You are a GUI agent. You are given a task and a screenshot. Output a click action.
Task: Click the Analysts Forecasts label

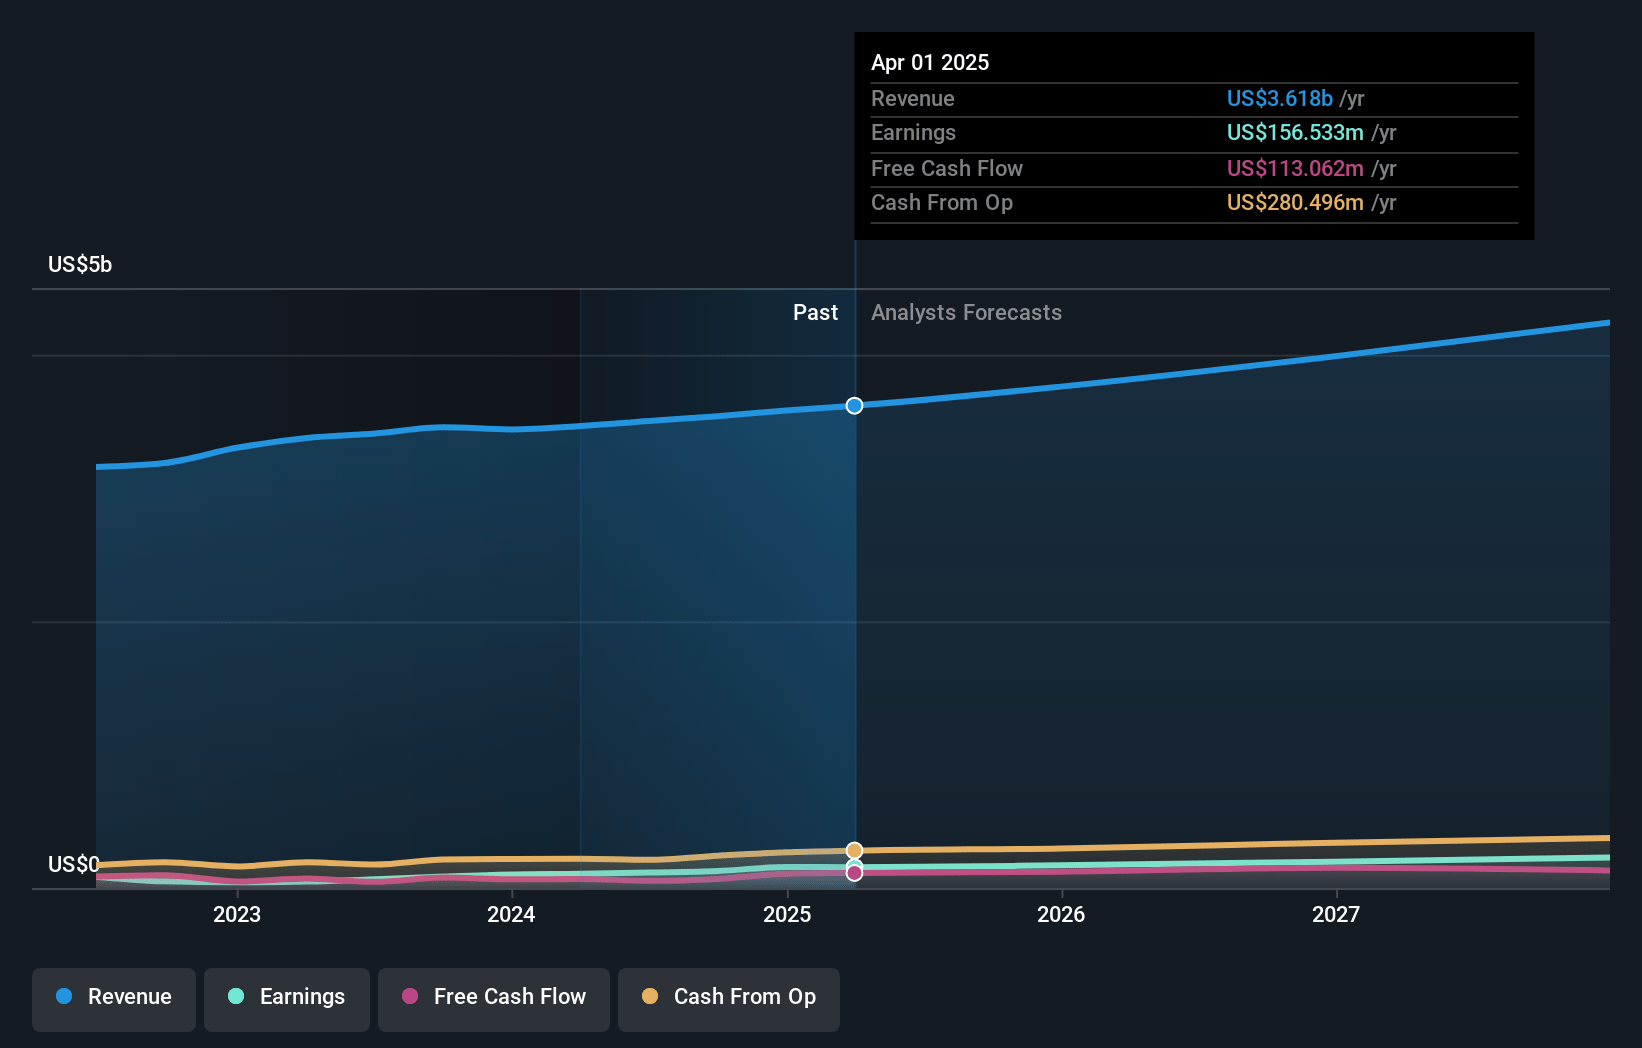[x=966, y=312]
